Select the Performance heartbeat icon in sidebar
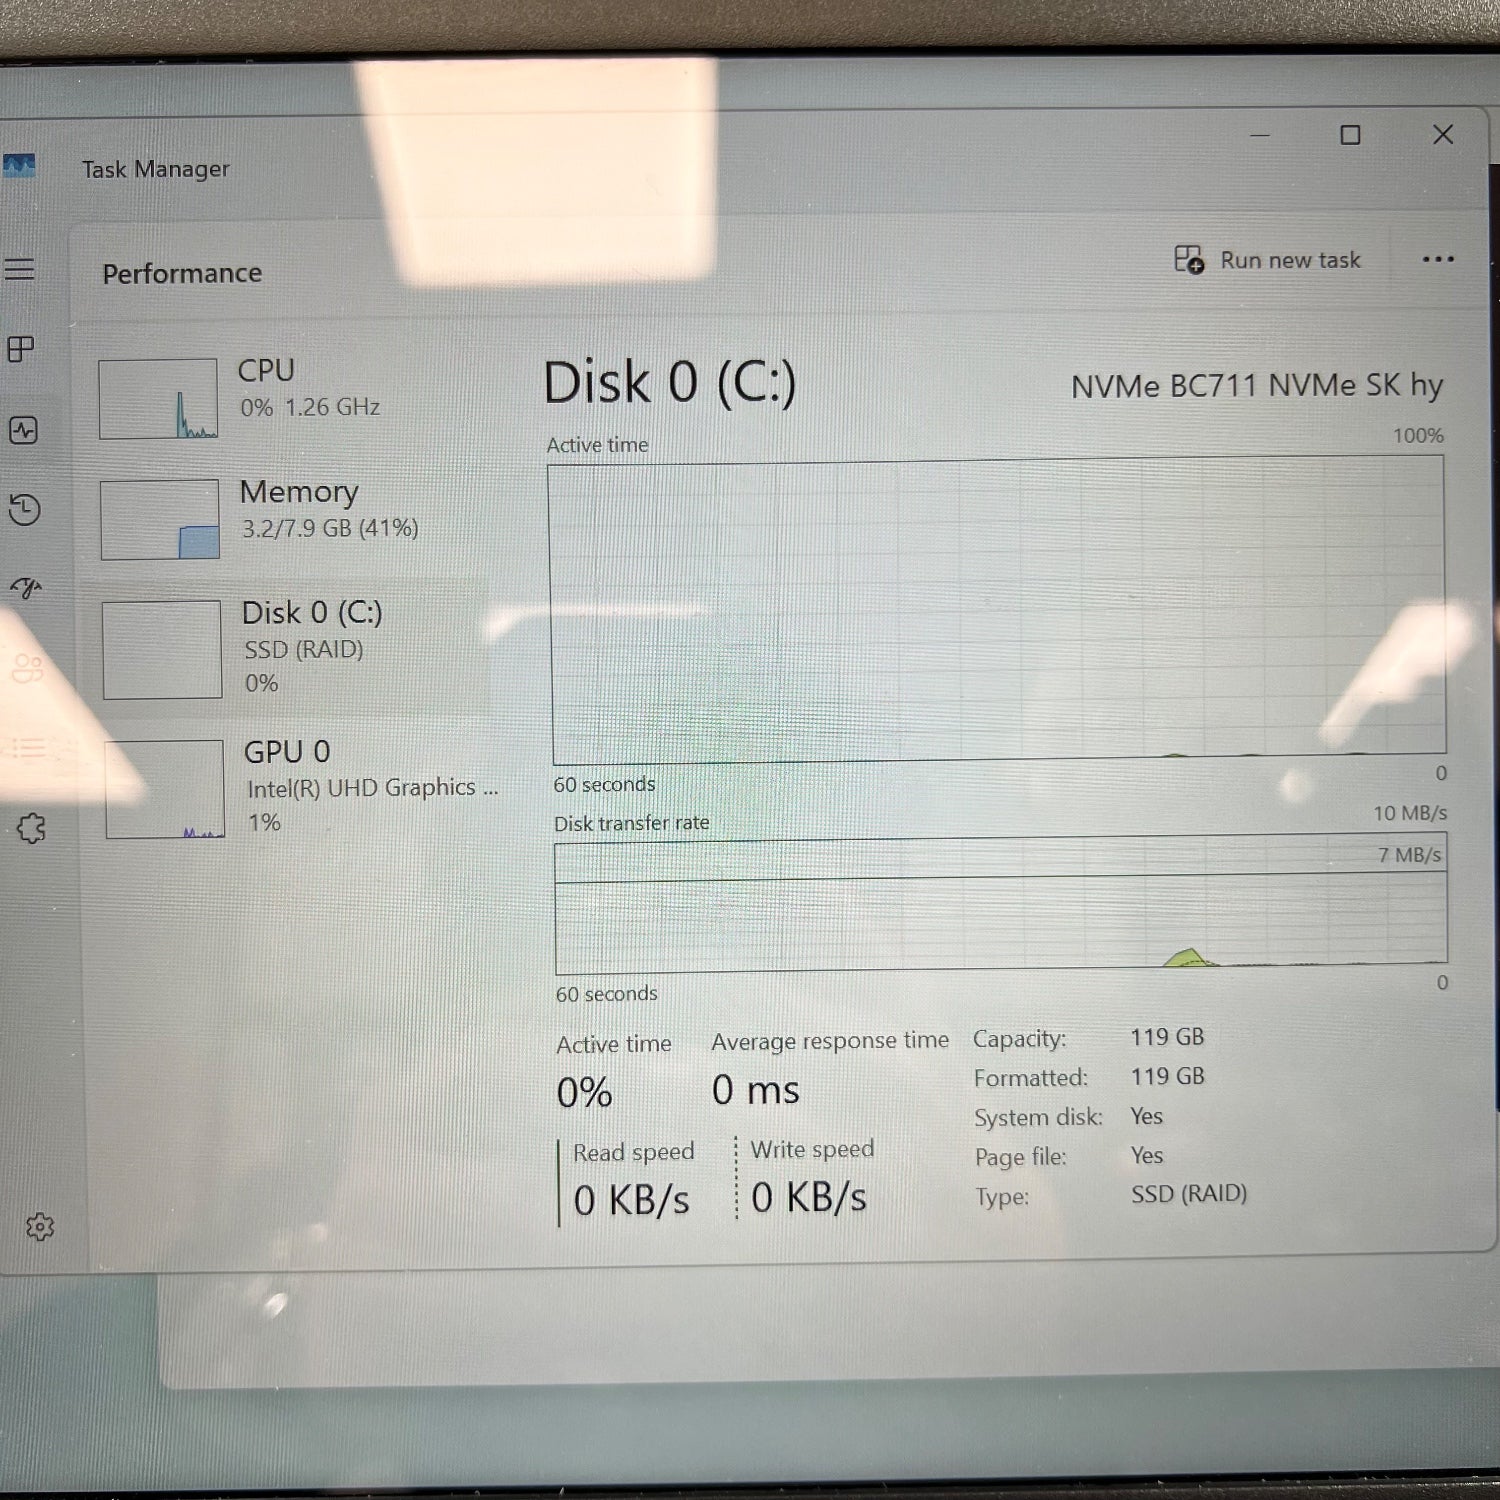1500x1500 pixels. pos(23,430)
